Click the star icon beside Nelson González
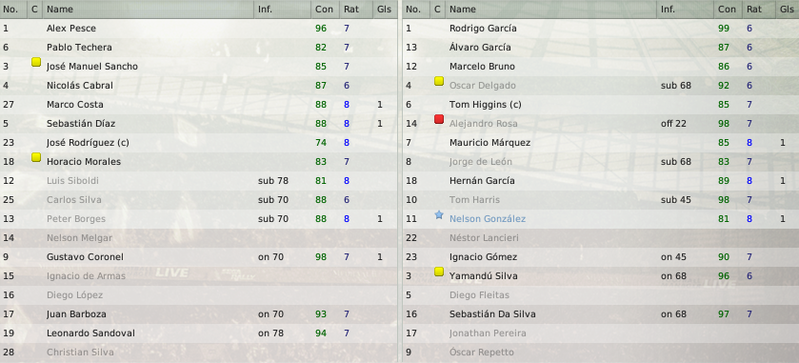799x363 pixels. 439,215
